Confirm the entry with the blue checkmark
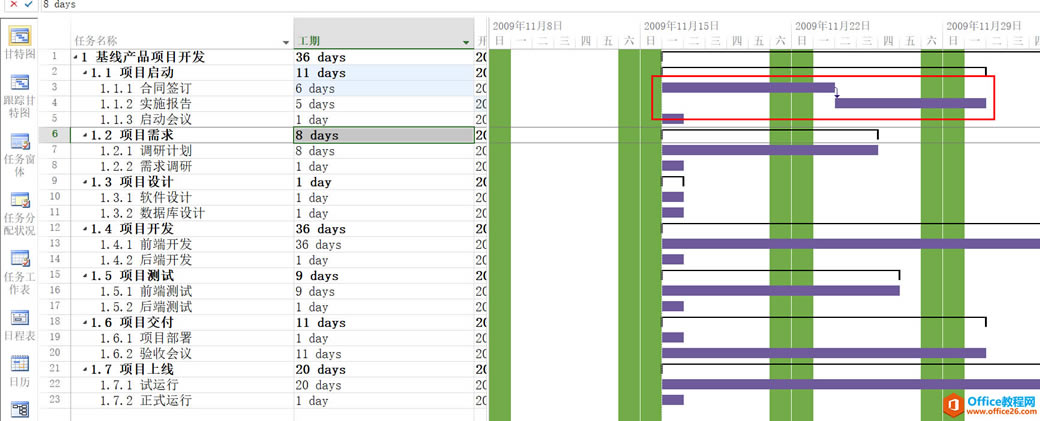Viewport: 1040px width, 421px height. (x=27, y=4)
